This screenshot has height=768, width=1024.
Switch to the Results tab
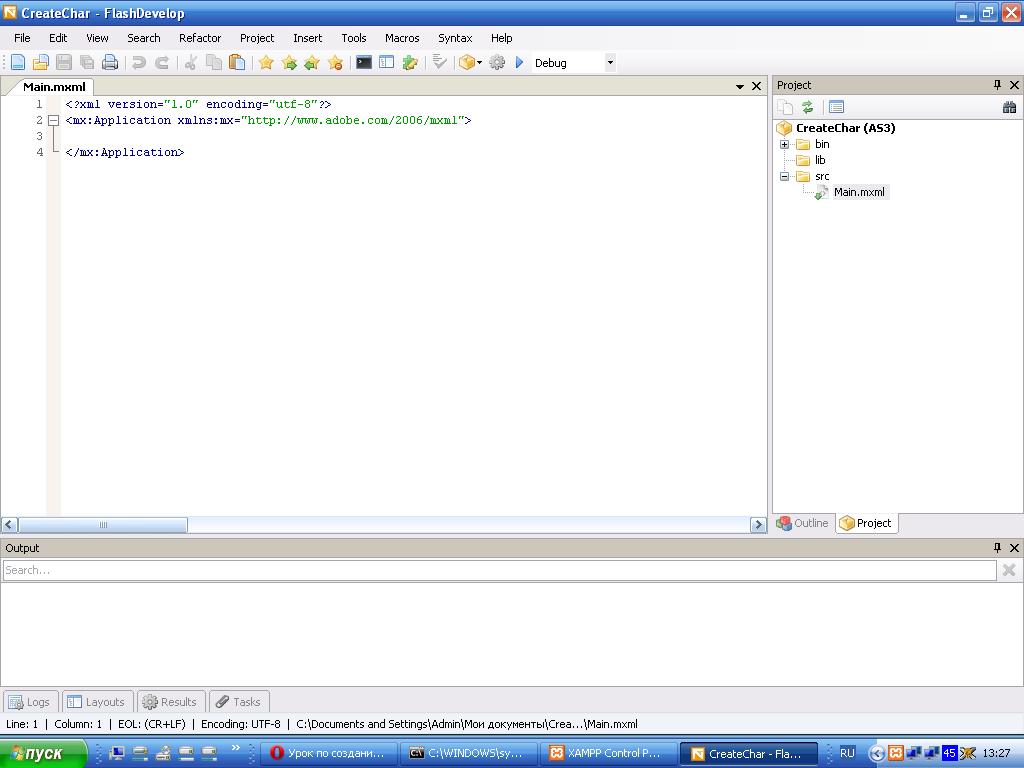point(170,702)
